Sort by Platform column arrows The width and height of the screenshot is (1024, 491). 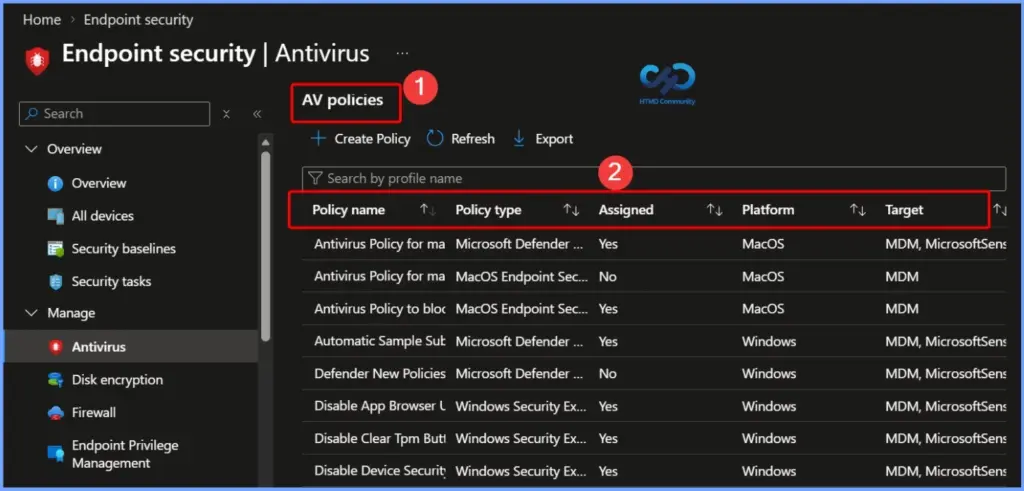[x=857, y=210]
